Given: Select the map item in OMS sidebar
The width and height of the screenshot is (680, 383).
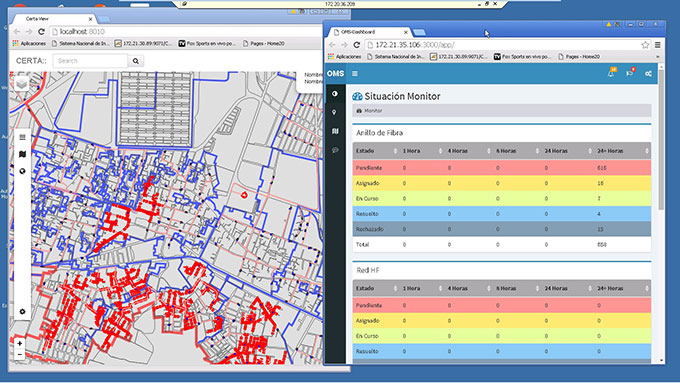Looking at the screenshot, I should point(335,131).
